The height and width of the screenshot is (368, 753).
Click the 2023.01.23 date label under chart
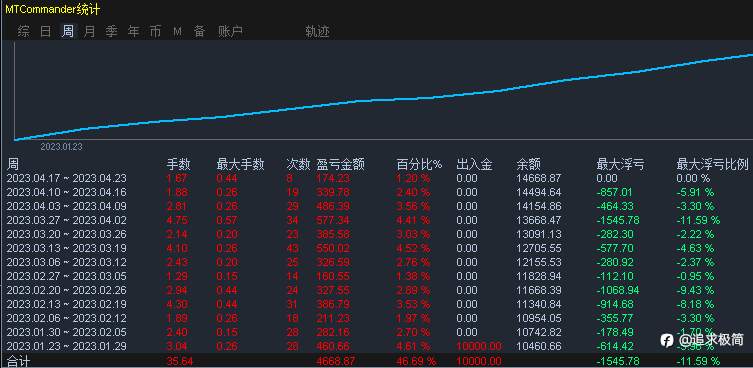pos(61,147)
